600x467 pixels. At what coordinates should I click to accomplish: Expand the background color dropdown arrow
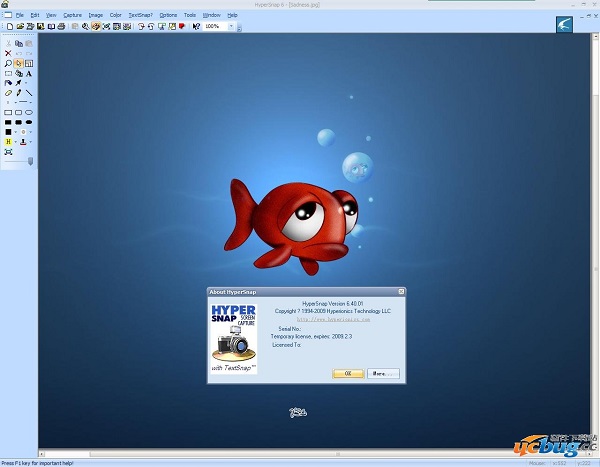pyautogui.click(x=31, y=132)
